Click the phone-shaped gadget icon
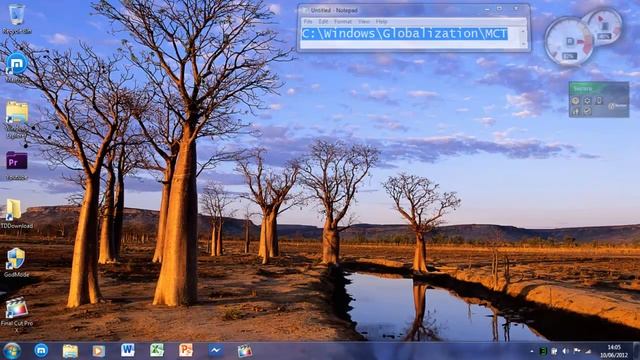Screen dimensions: 640x360 pos(598,100)
